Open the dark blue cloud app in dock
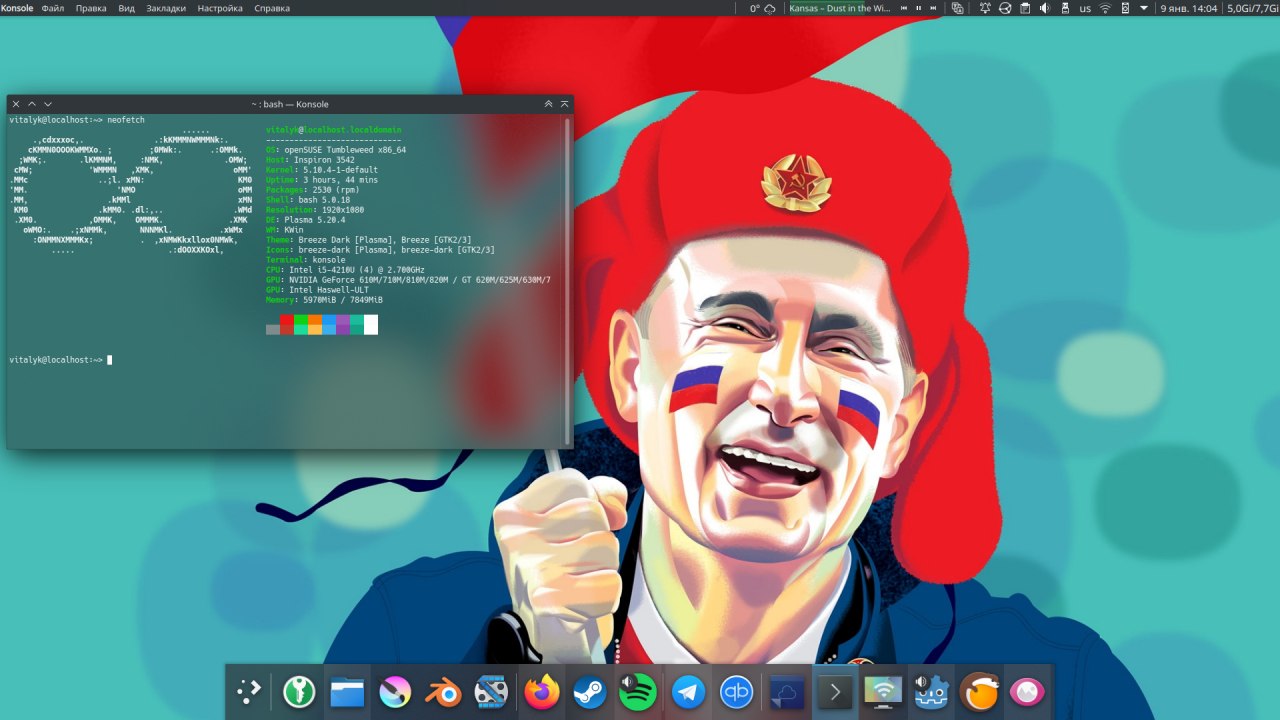The width and height of the screenshot is (1280, 720). click(x=788, y=692)
